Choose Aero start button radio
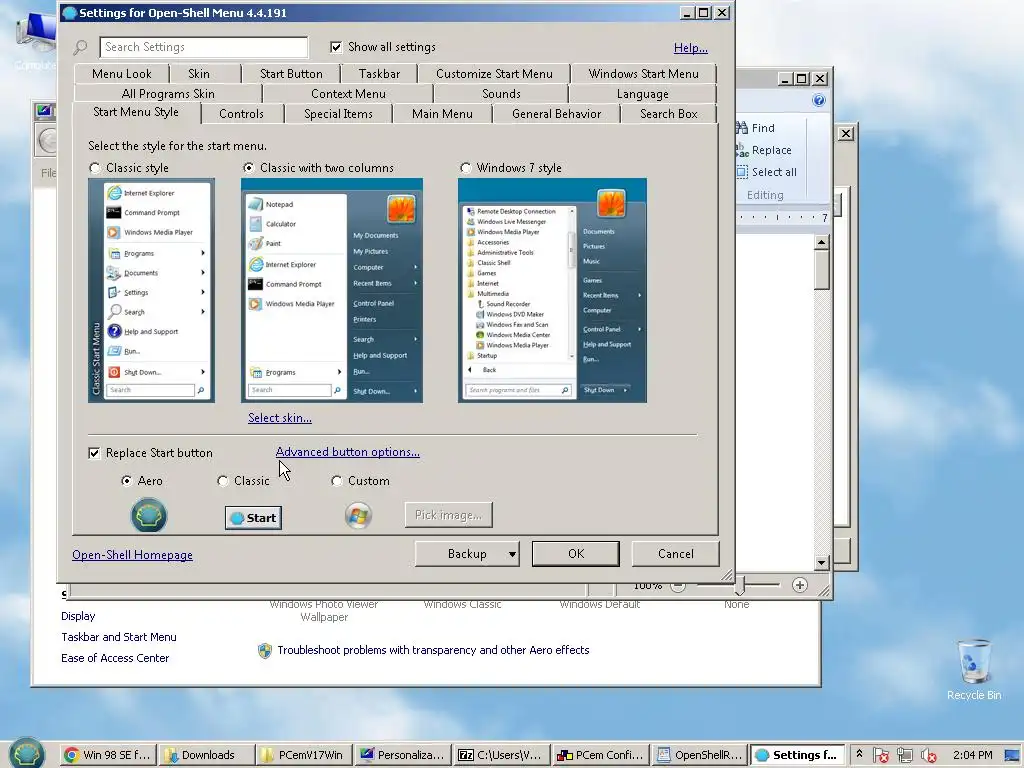This screenshot has height=768, width=1024. tap(127, 481)
